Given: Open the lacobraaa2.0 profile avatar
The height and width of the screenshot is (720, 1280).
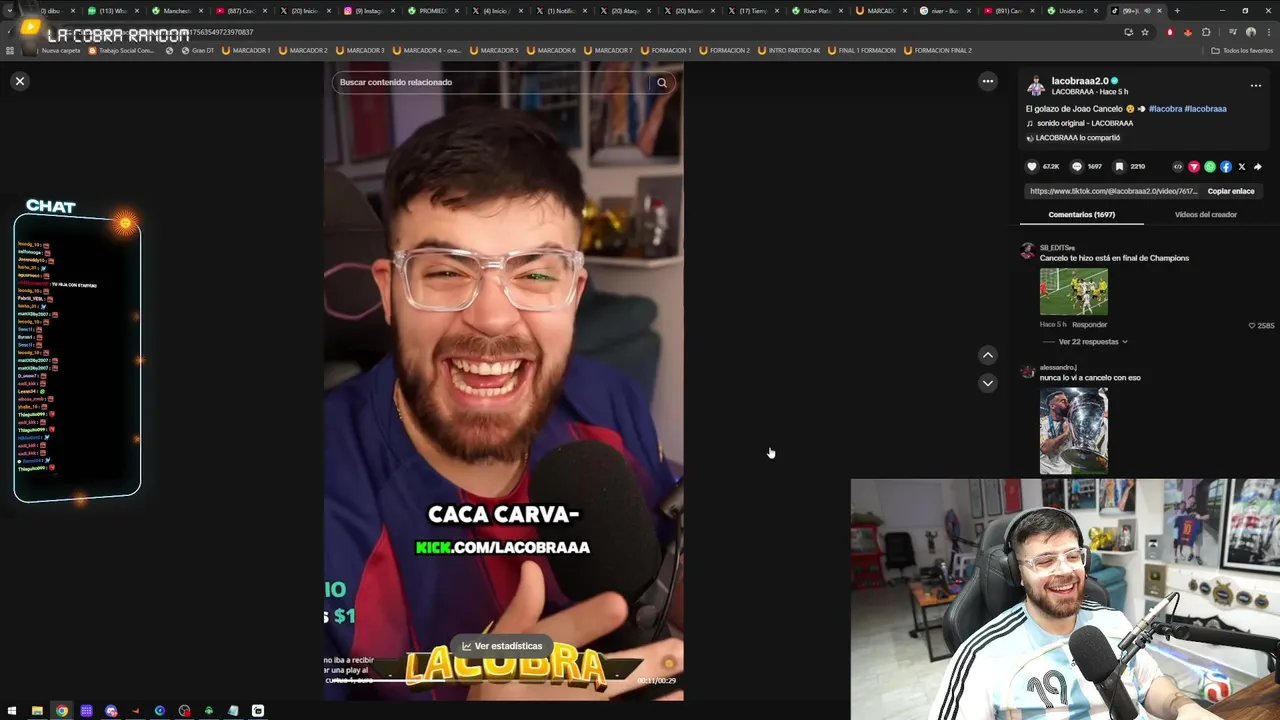Looking at the screenshot, I should [x=1036, y=86].
